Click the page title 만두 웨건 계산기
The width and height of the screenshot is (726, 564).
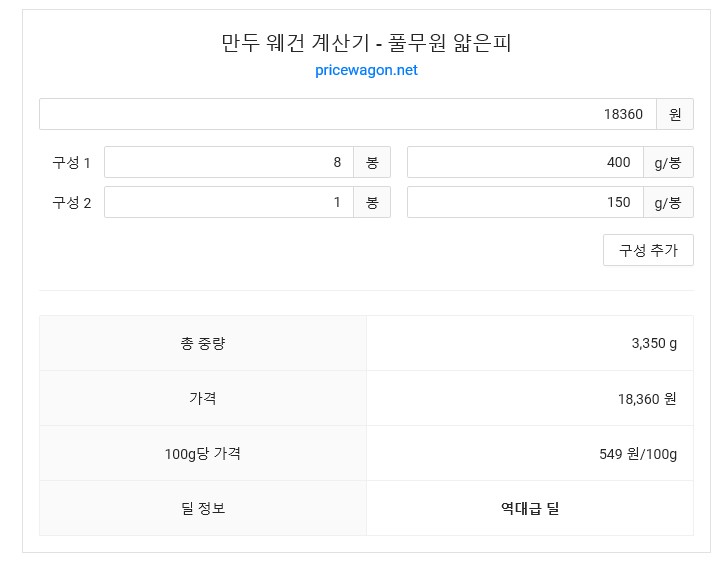tap(295, 43)
